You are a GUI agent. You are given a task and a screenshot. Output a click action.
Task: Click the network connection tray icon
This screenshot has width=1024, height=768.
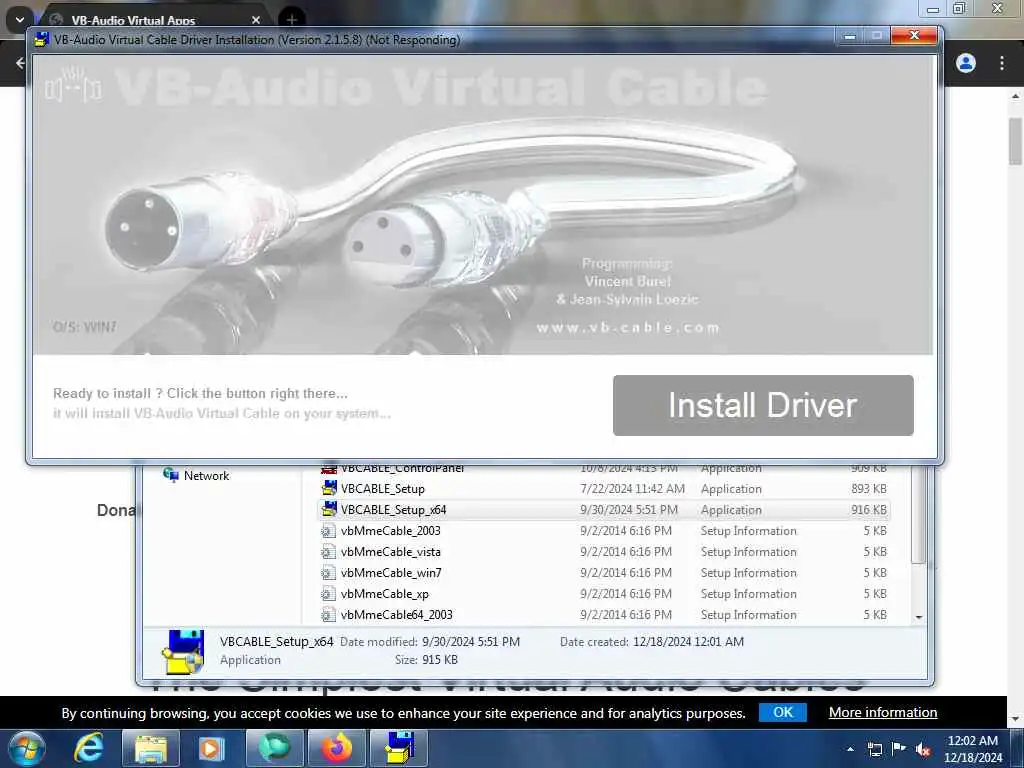(x=874, y=749)
